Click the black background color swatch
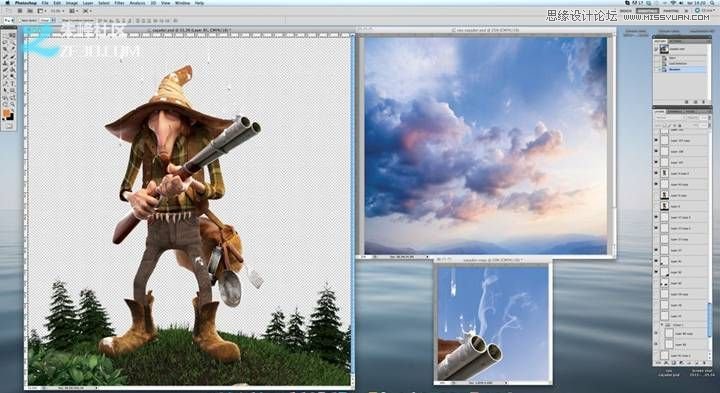The width and height of the screenshot is (720, 393). click(11, 117)
